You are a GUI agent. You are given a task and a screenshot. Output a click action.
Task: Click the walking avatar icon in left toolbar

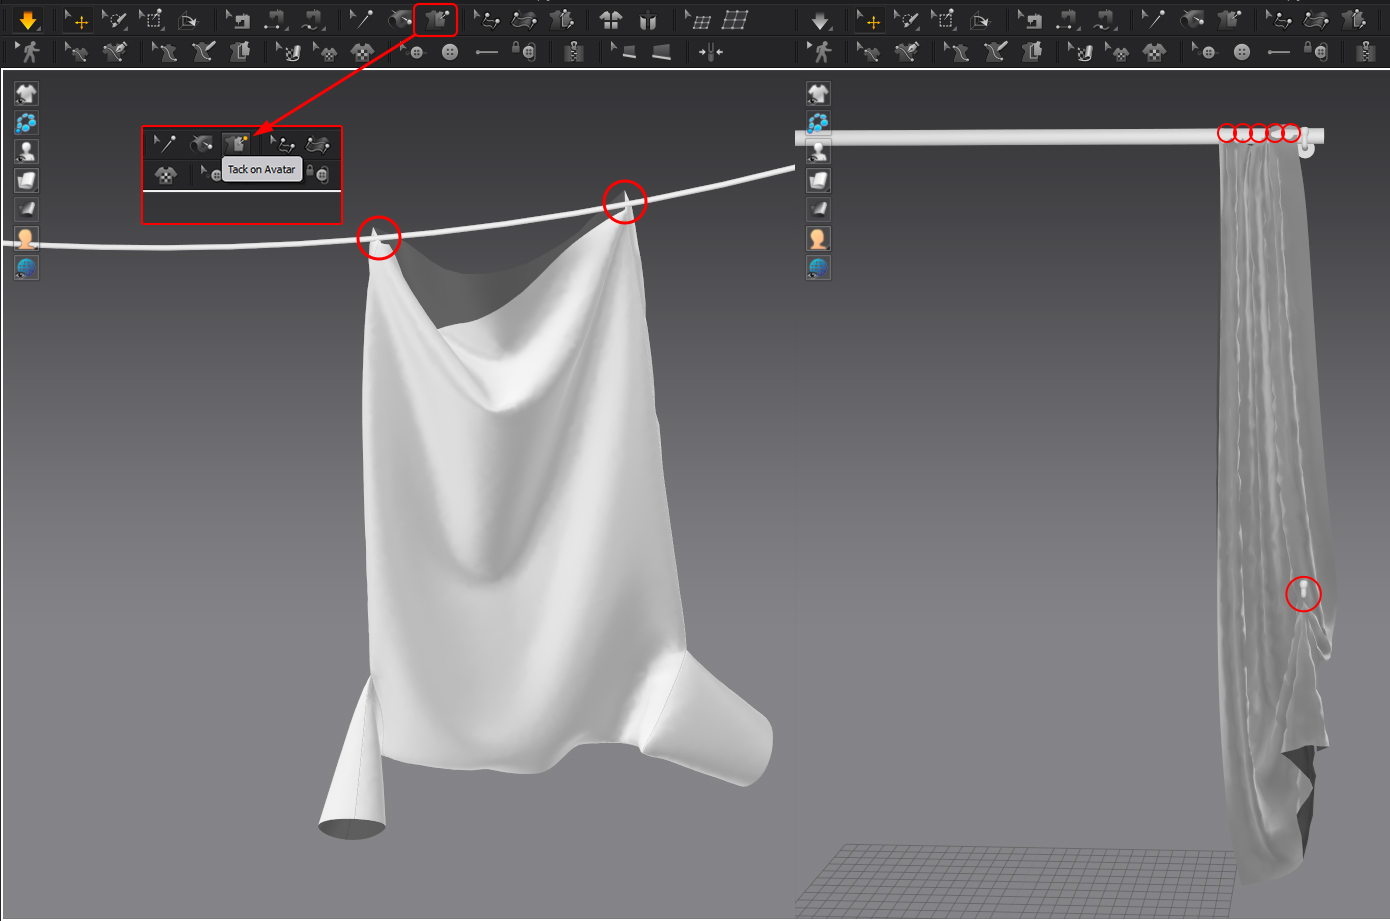(27, 52)
